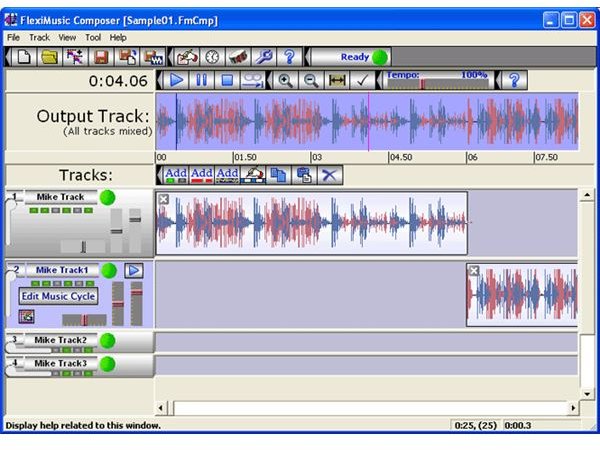
Task: Click Mike Track1 left vertical volume slider
Action: tap(117, 304)
